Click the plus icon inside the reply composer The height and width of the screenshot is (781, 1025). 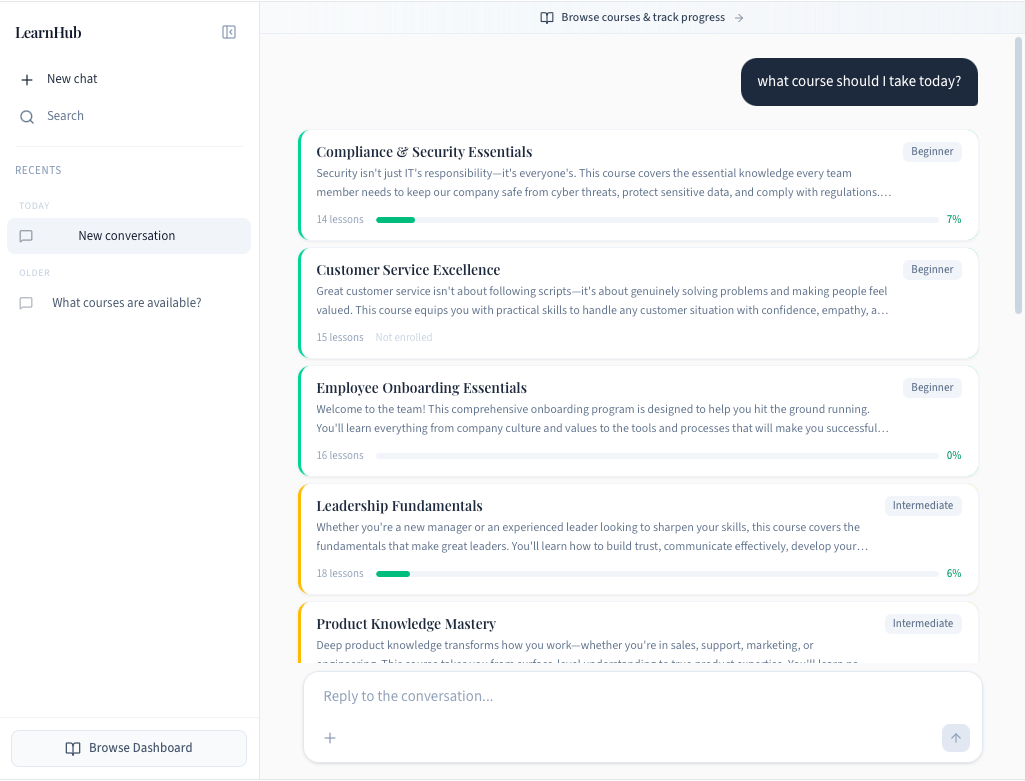tap(330, 738)
